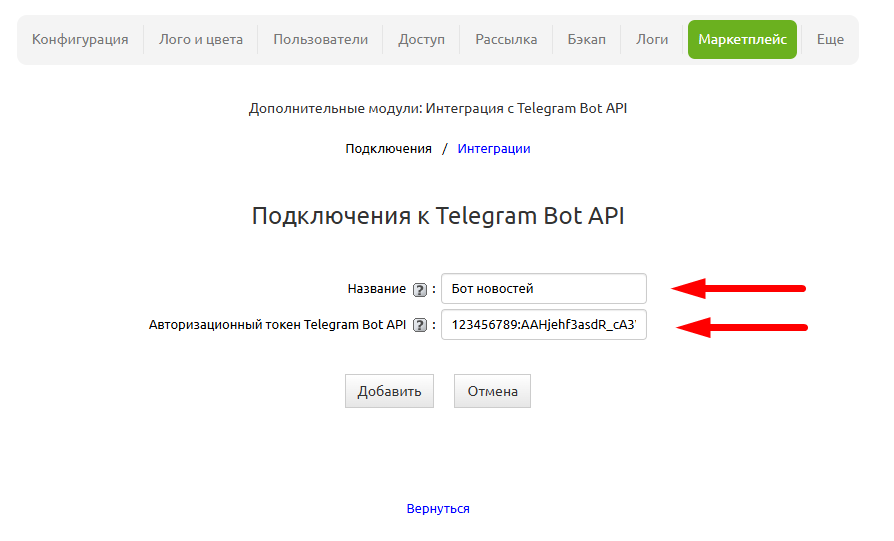Click help icon next to Название
The image size is (894, 541).
coord(420,290)
